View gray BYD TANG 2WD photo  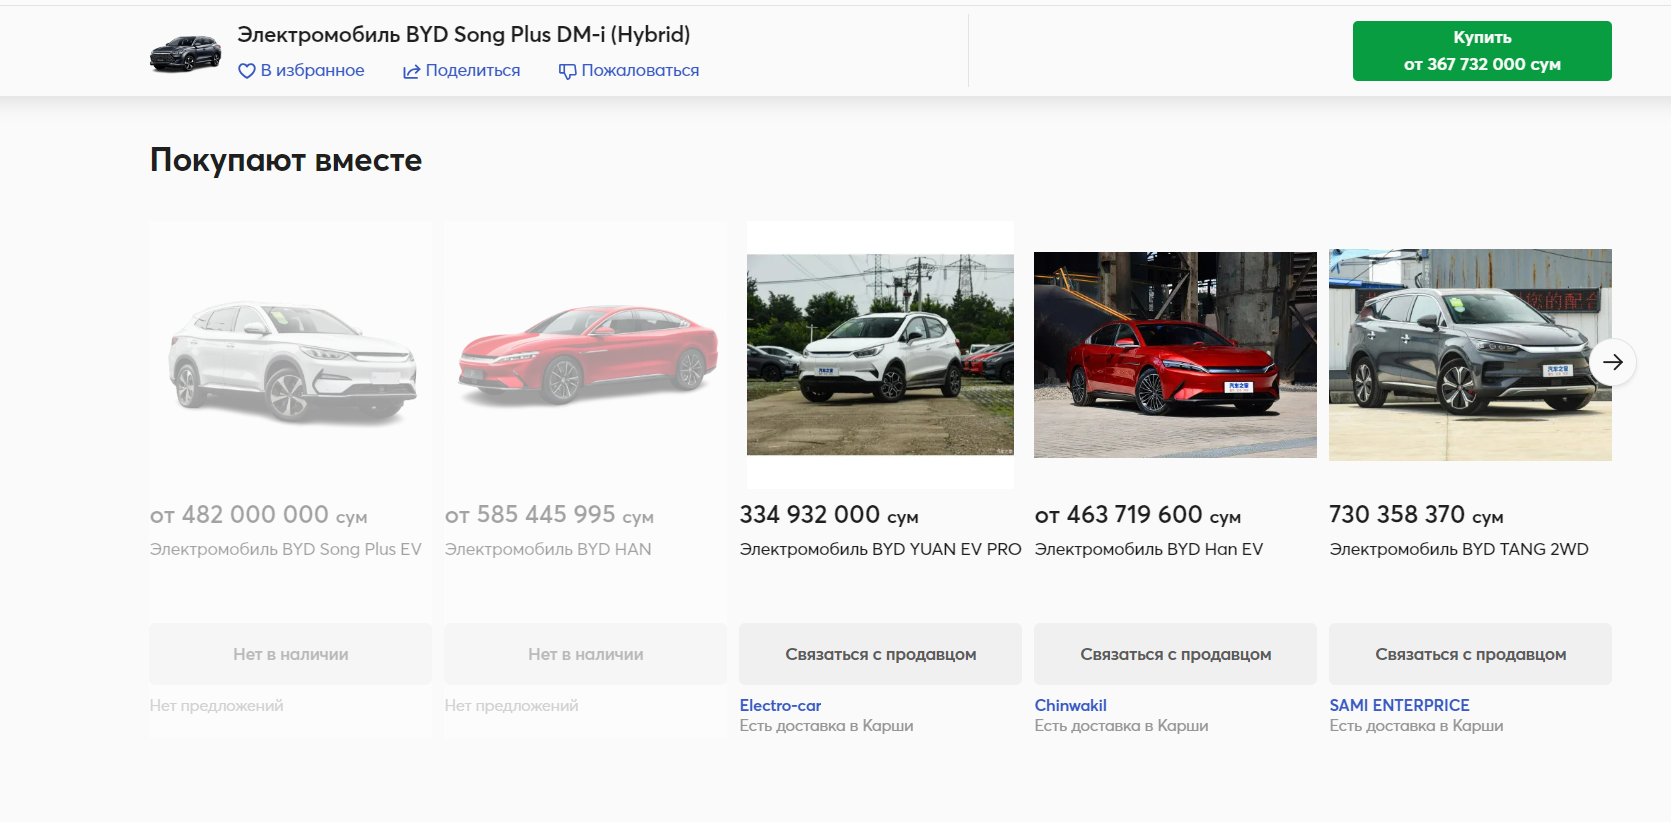[1470, 355]
